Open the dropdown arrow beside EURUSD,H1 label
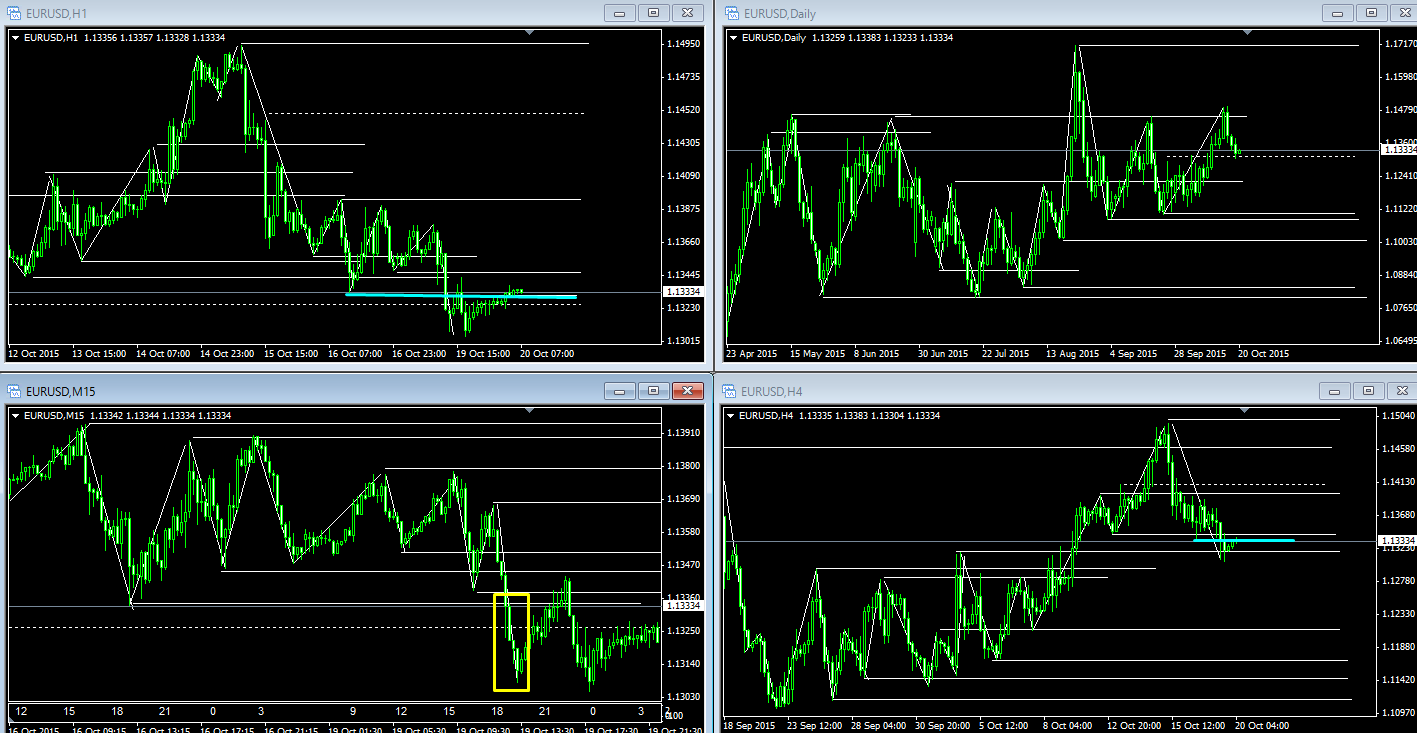This screenshot has width=1417, height=733. (16, 38)
